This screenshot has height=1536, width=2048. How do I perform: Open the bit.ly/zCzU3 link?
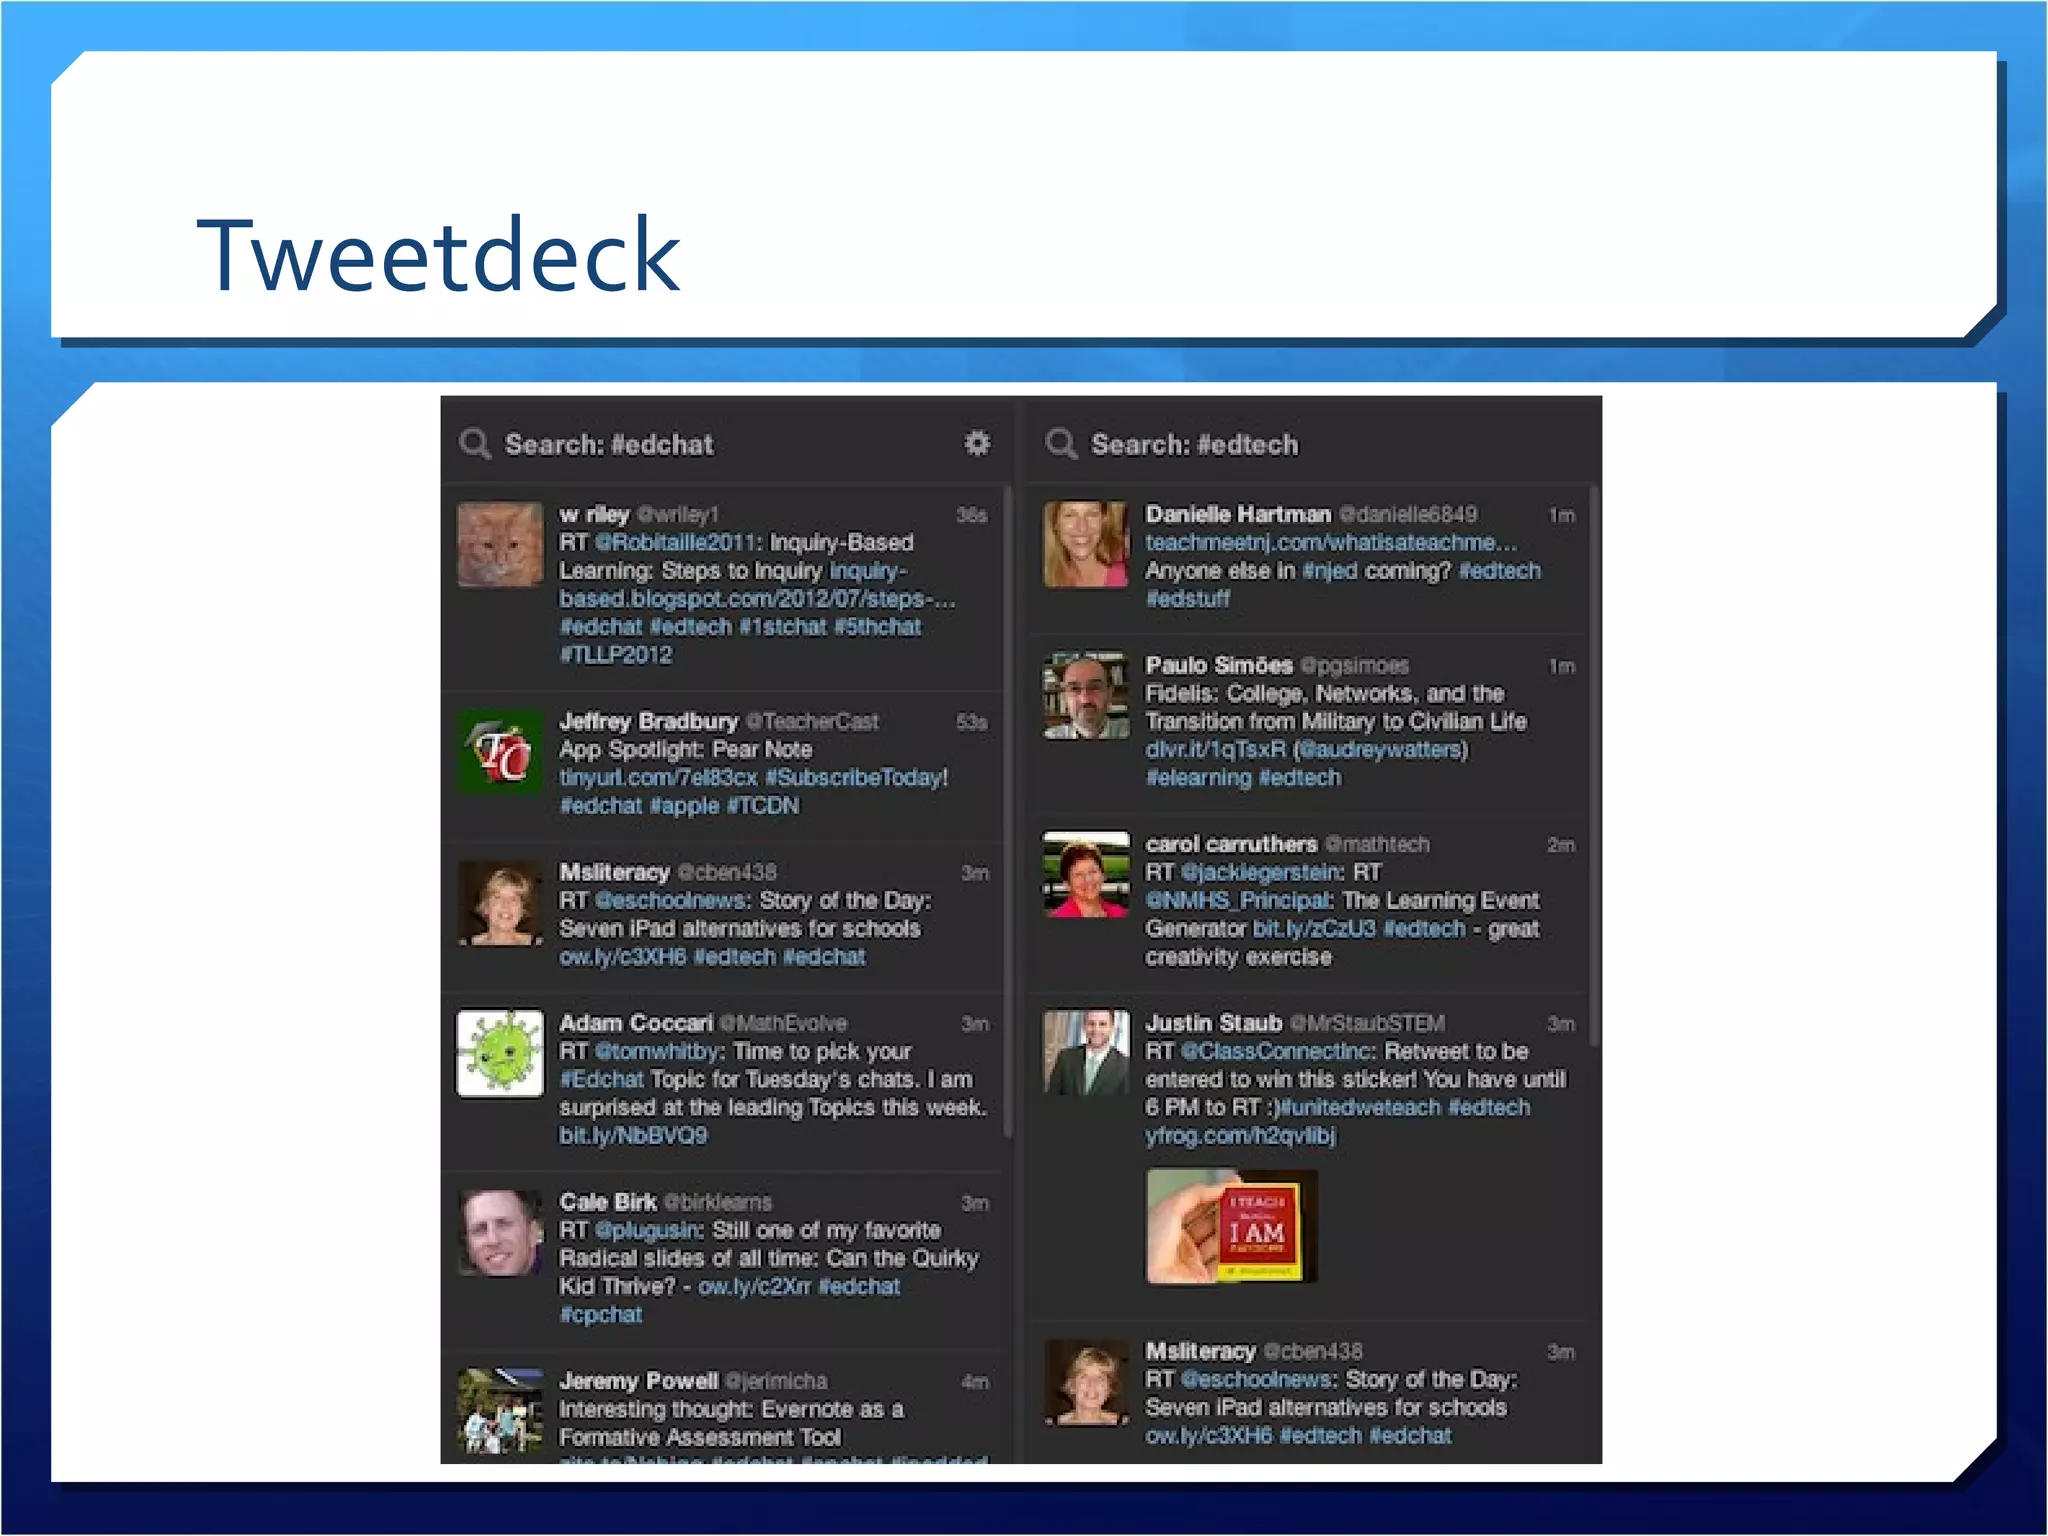click(x=1314, y=928)
